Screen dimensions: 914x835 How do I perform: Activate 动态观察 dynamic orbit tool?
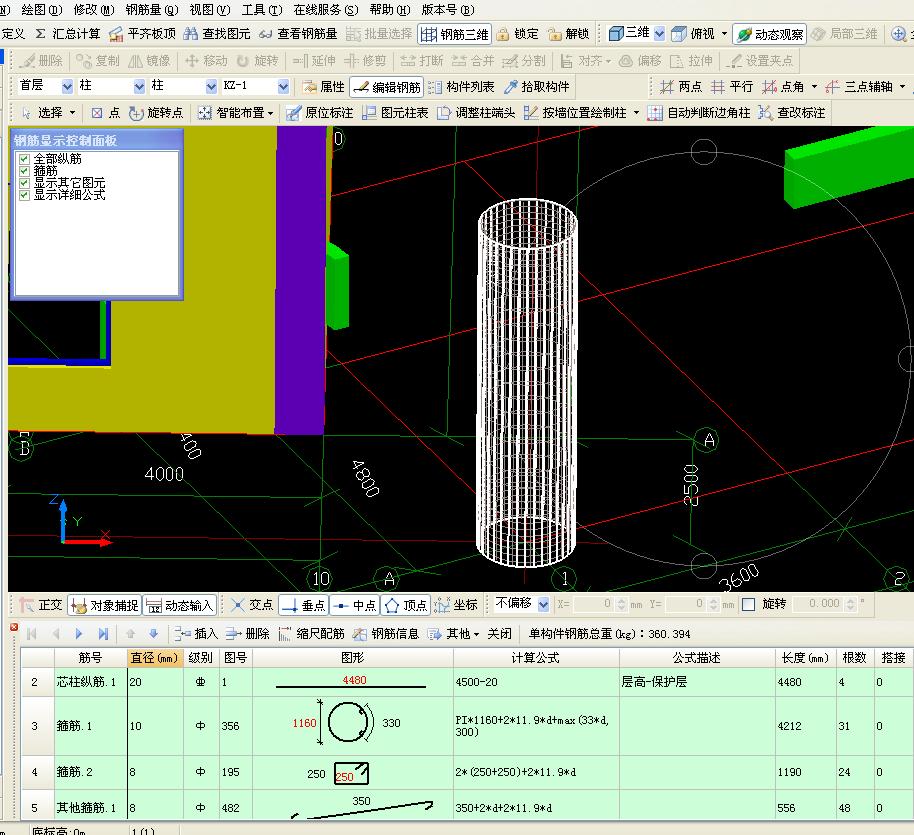[x=769, y=34]
